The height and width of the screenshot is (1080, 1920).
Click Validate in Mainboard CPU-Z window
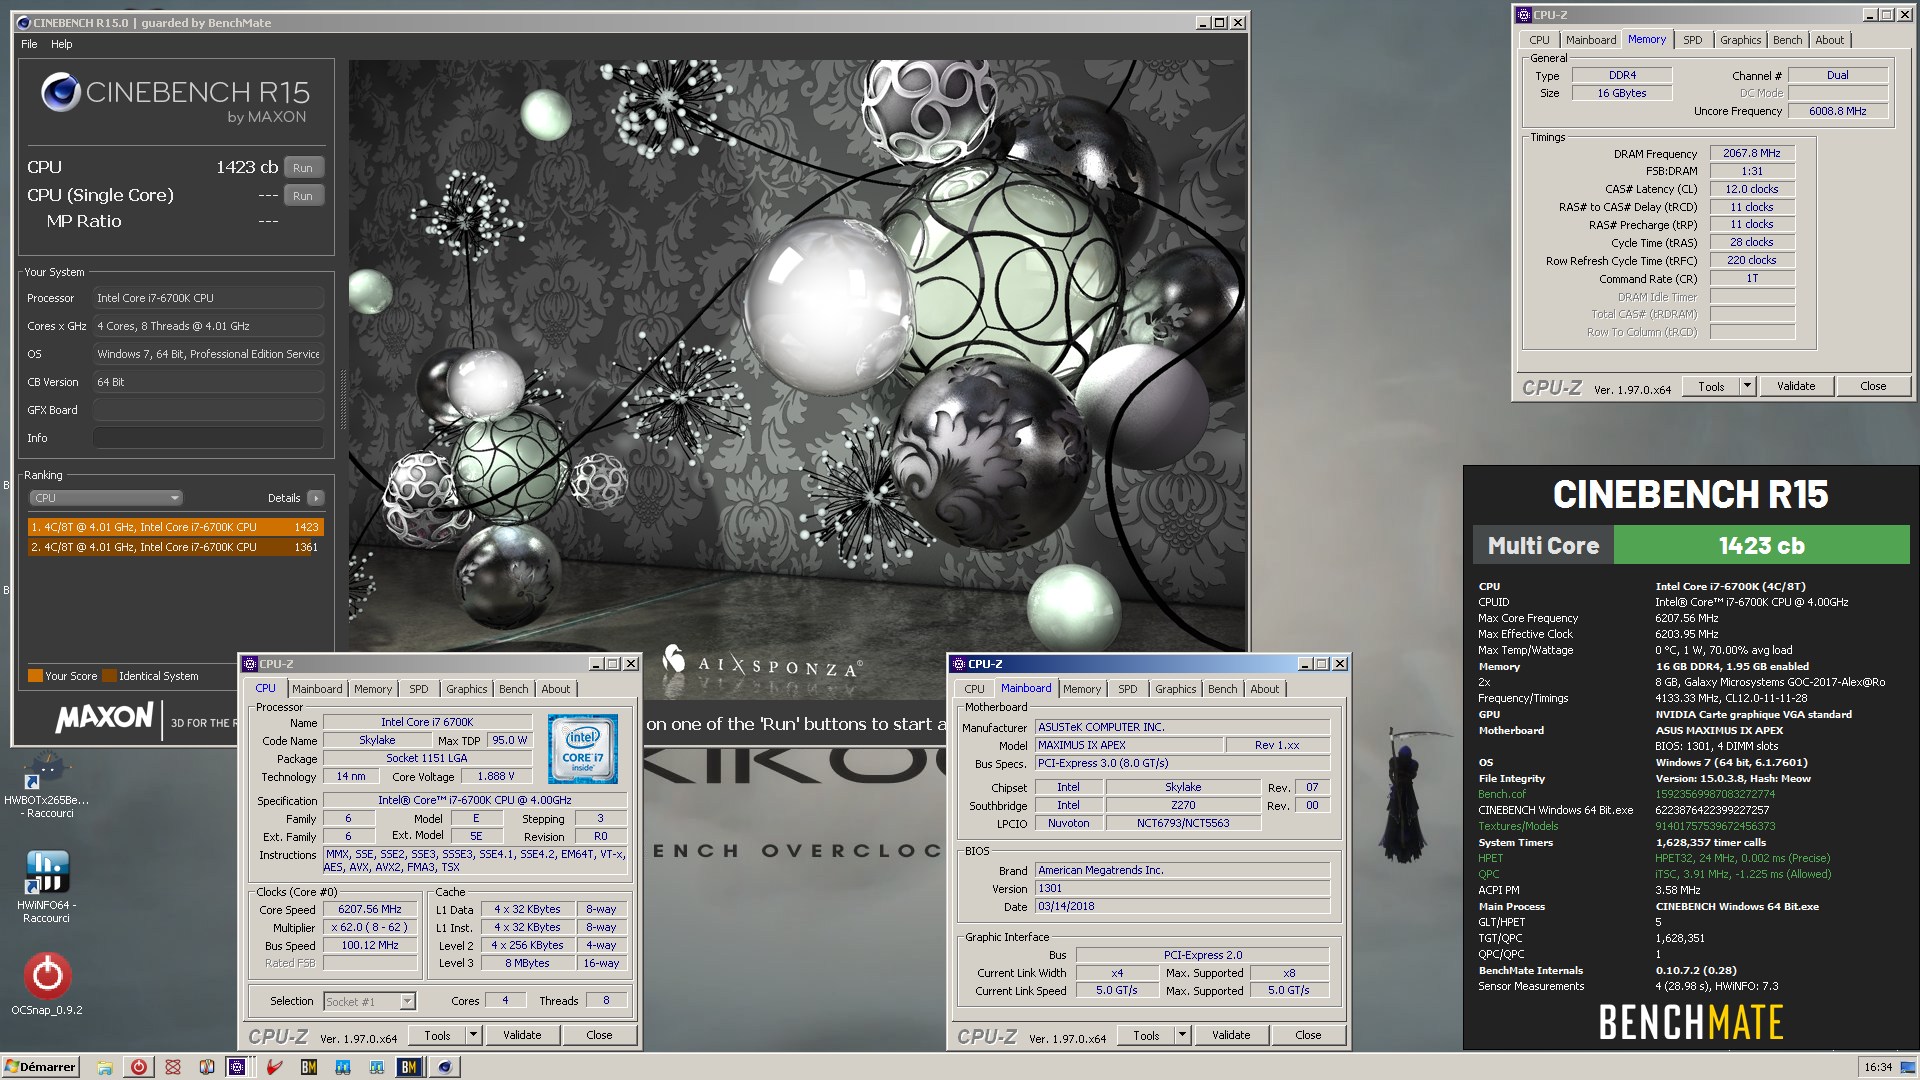(x=1231, y=1035)
